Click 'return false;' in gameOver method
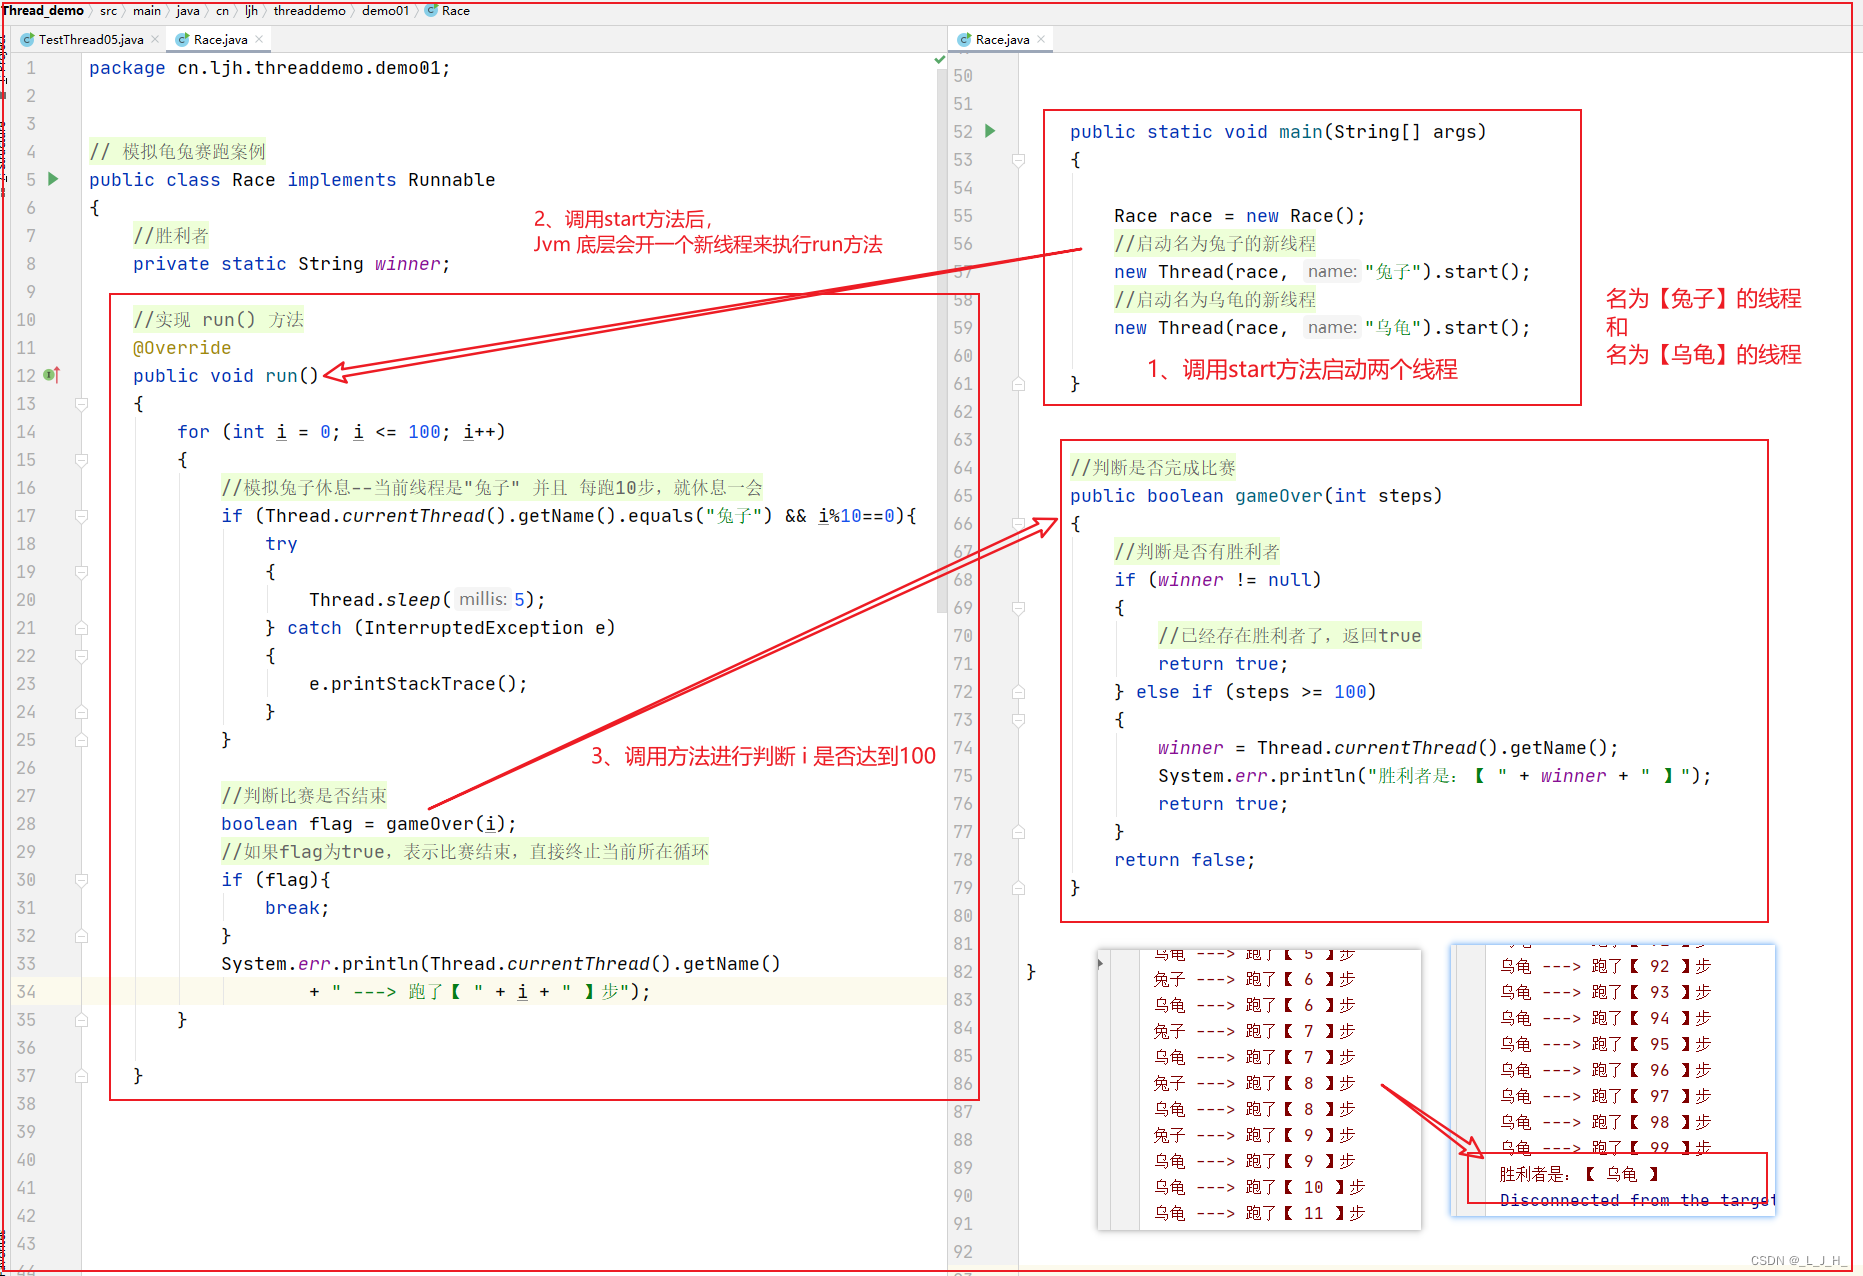1863x1276 pixels. click(x=1185, y=860)
